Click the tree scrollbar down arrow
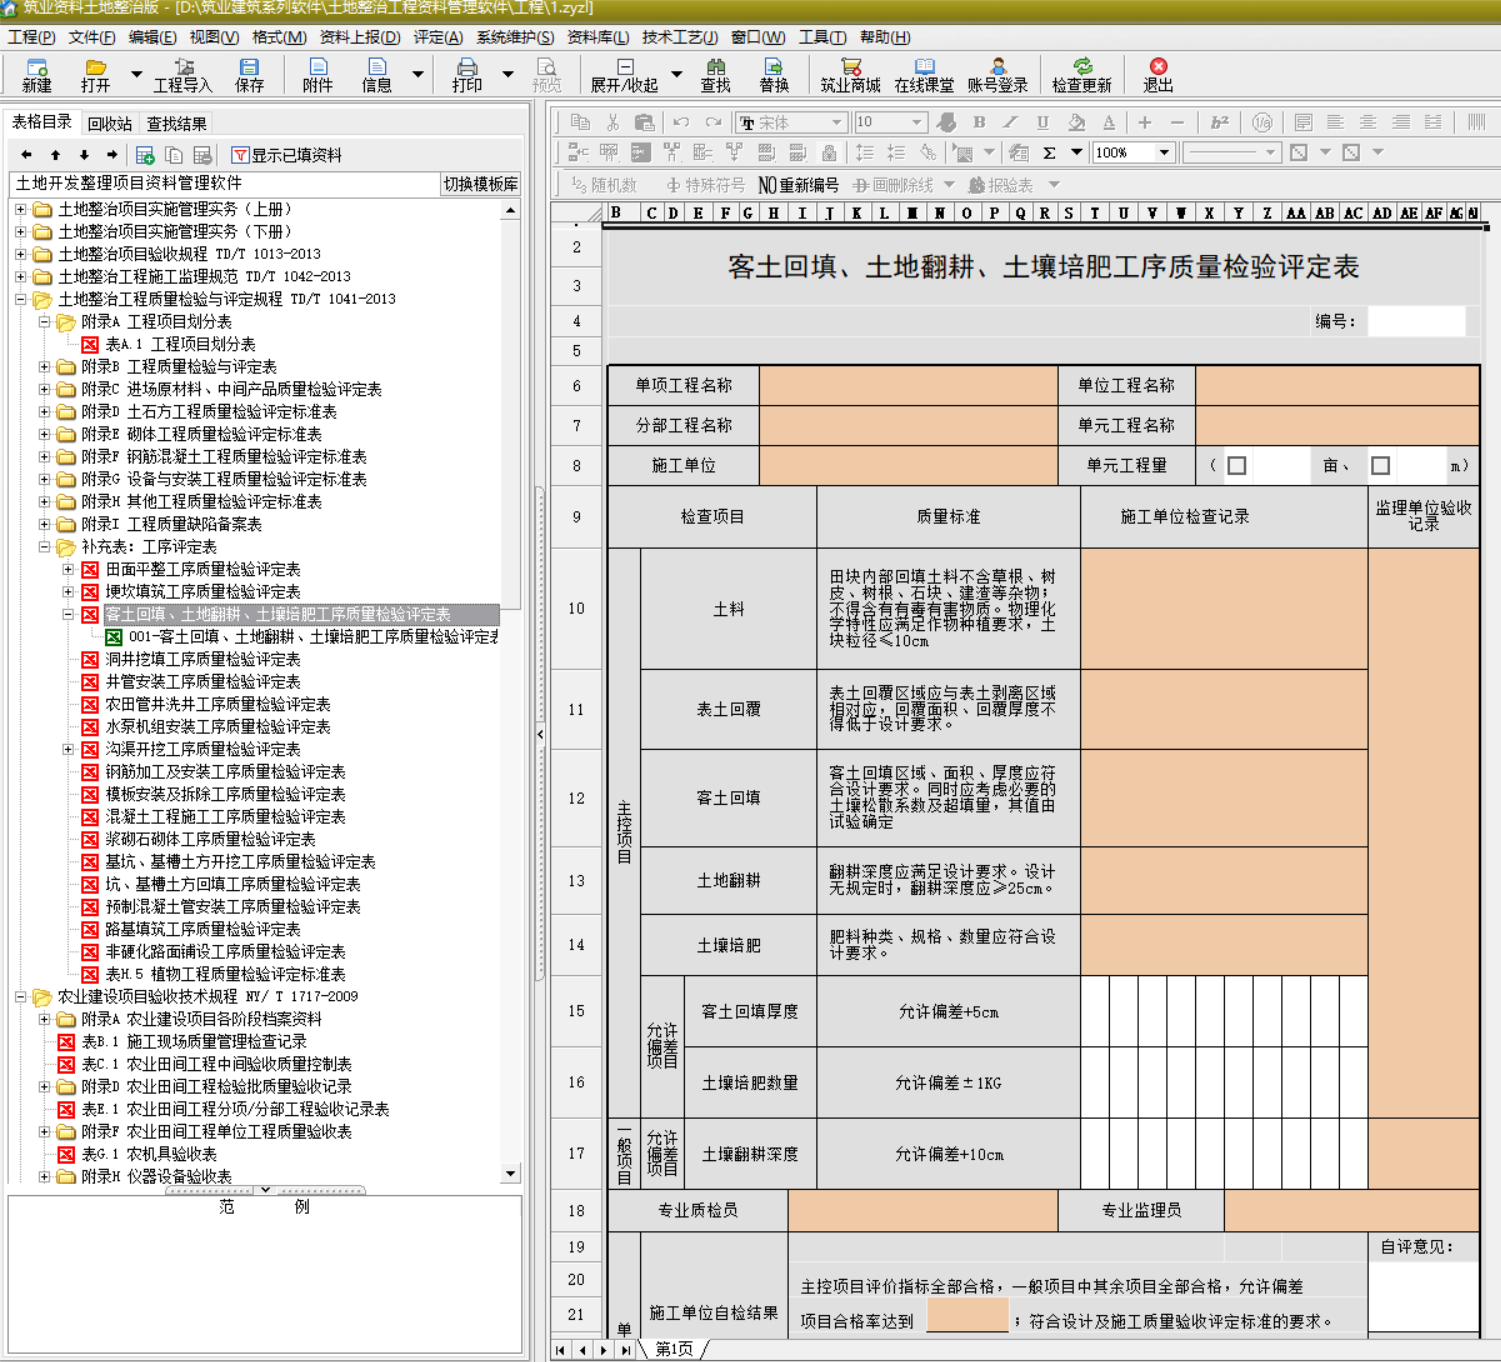Viewport: 1501px width, 1362px height. tap(511, 1174)
